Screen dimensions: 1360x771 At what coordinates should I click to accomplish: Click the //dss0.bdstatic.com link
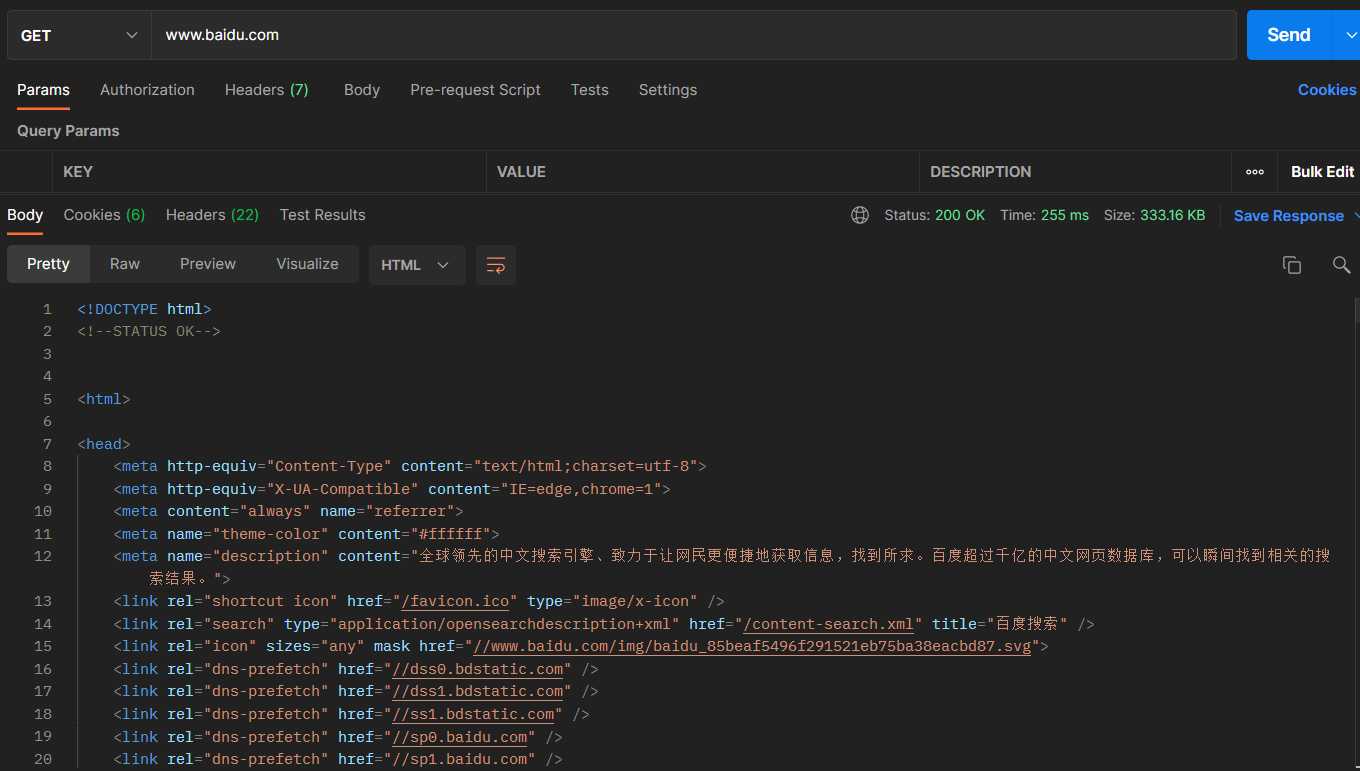tap(478, 669)
